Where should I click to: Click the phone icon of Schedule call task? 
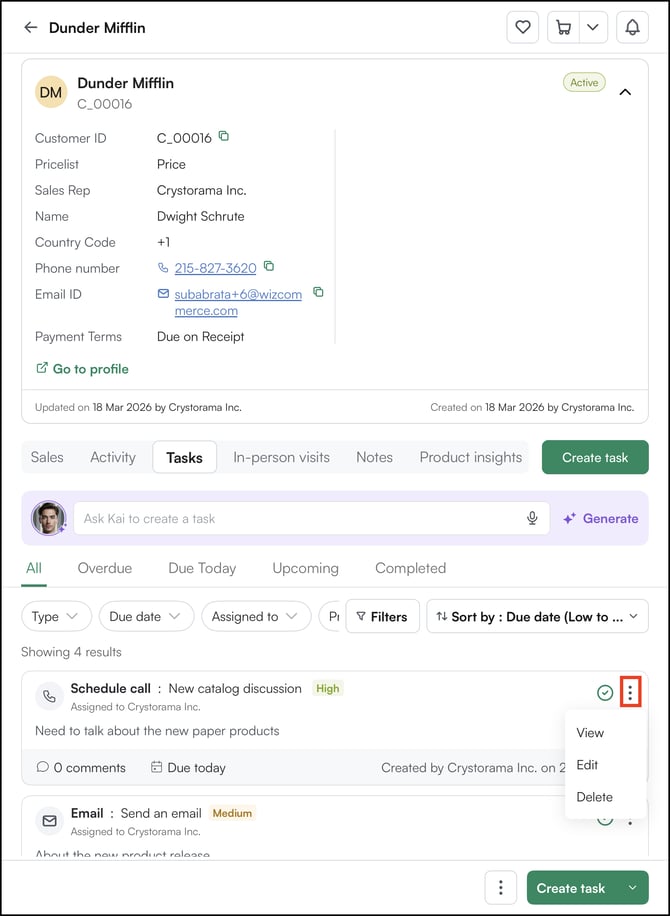point(50,696)
